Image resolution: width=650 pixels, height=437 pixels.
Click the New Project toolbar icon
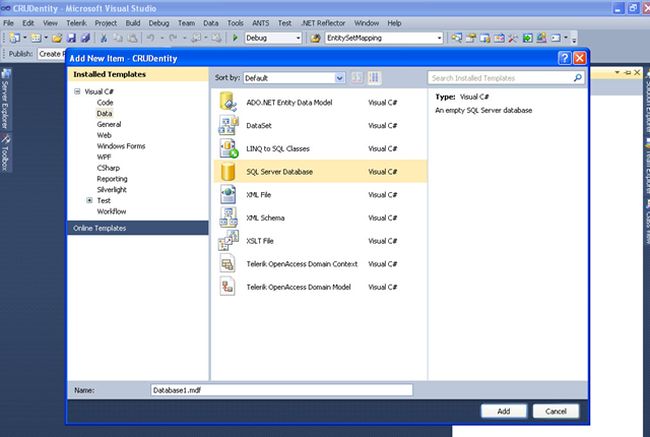(15, 38)
